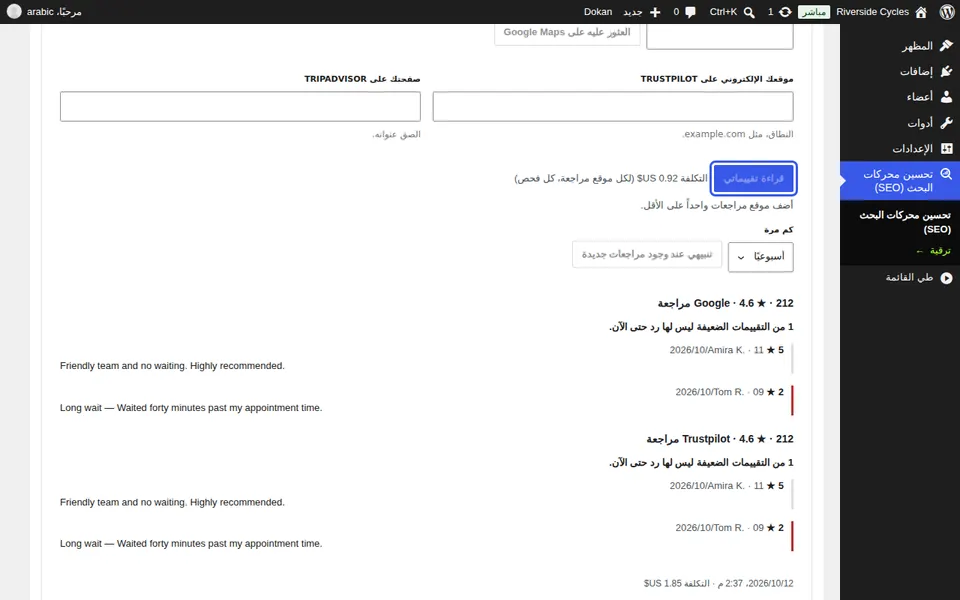This screenshot has width=960, height=600.
Task: Open the Riverside Cycles site name link
Action: click(x=872, y=12)
